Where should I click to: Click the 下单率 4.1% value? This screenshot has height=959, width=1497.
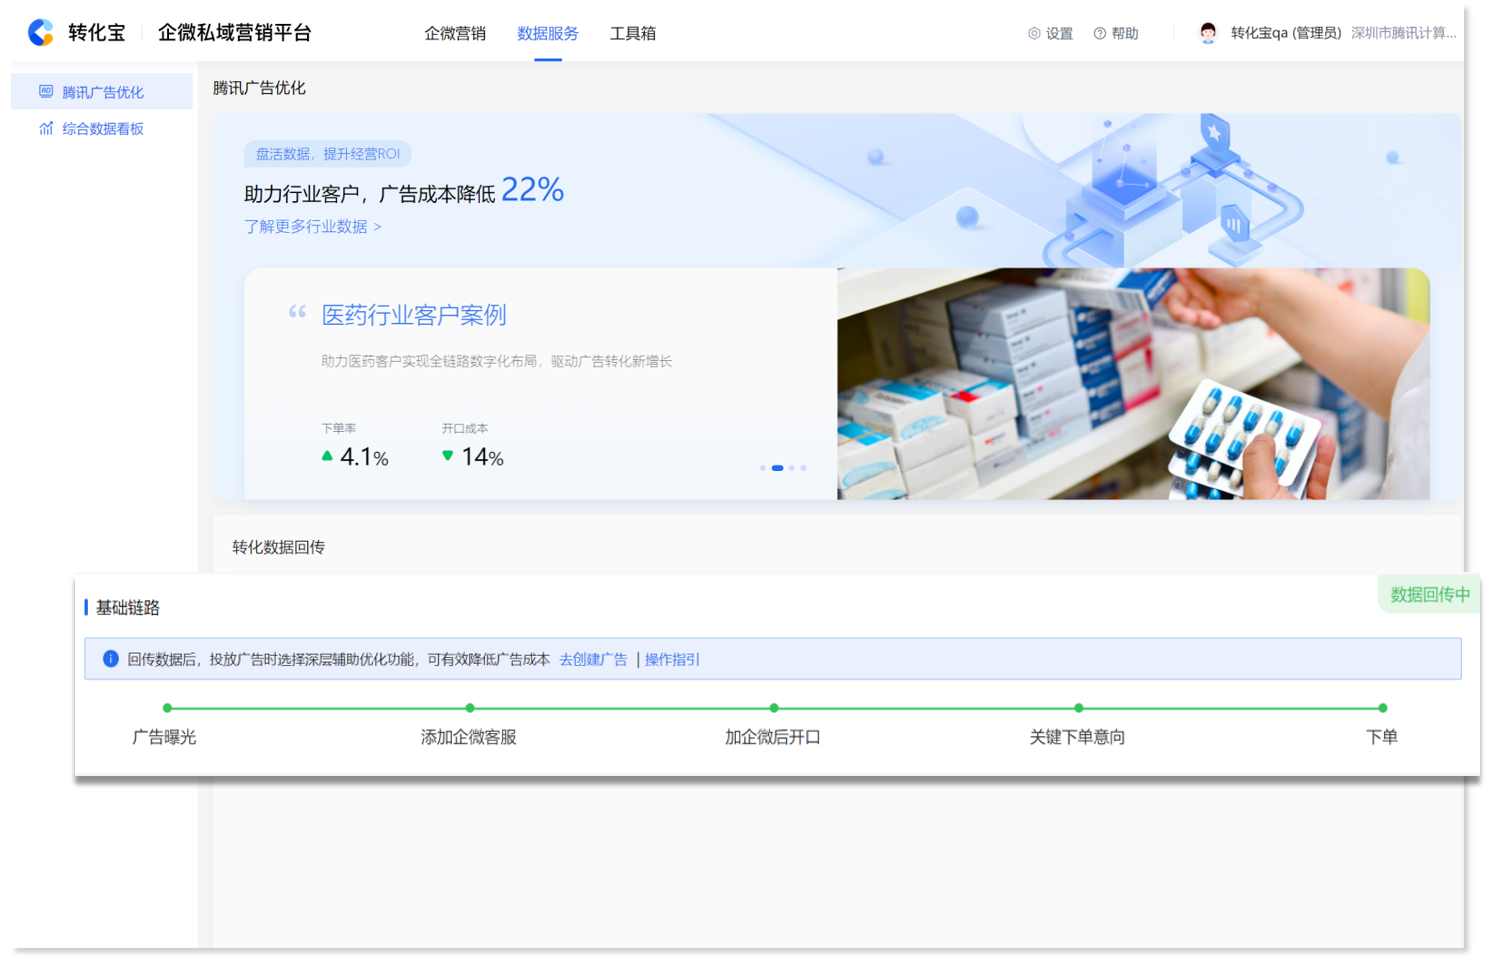coord(365,457)
